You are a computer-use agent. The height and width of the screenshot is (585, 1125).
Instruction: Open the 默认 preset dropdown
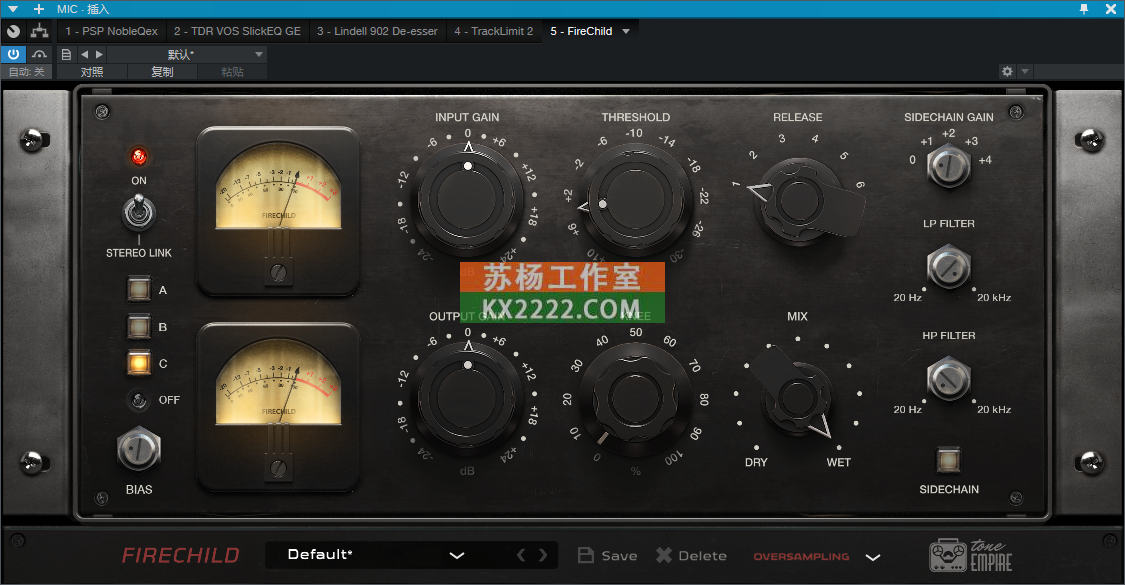[189, 55]
